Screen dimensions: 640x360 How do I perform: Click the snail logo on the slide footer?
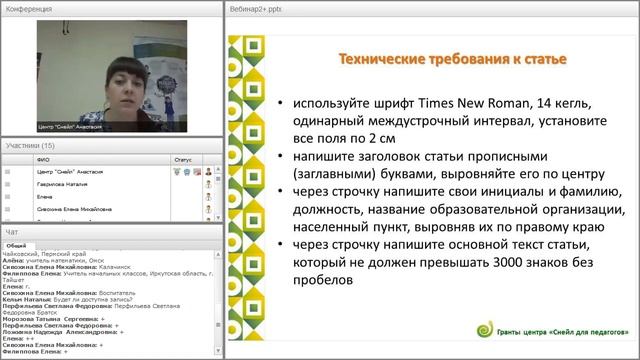point(485,329)
